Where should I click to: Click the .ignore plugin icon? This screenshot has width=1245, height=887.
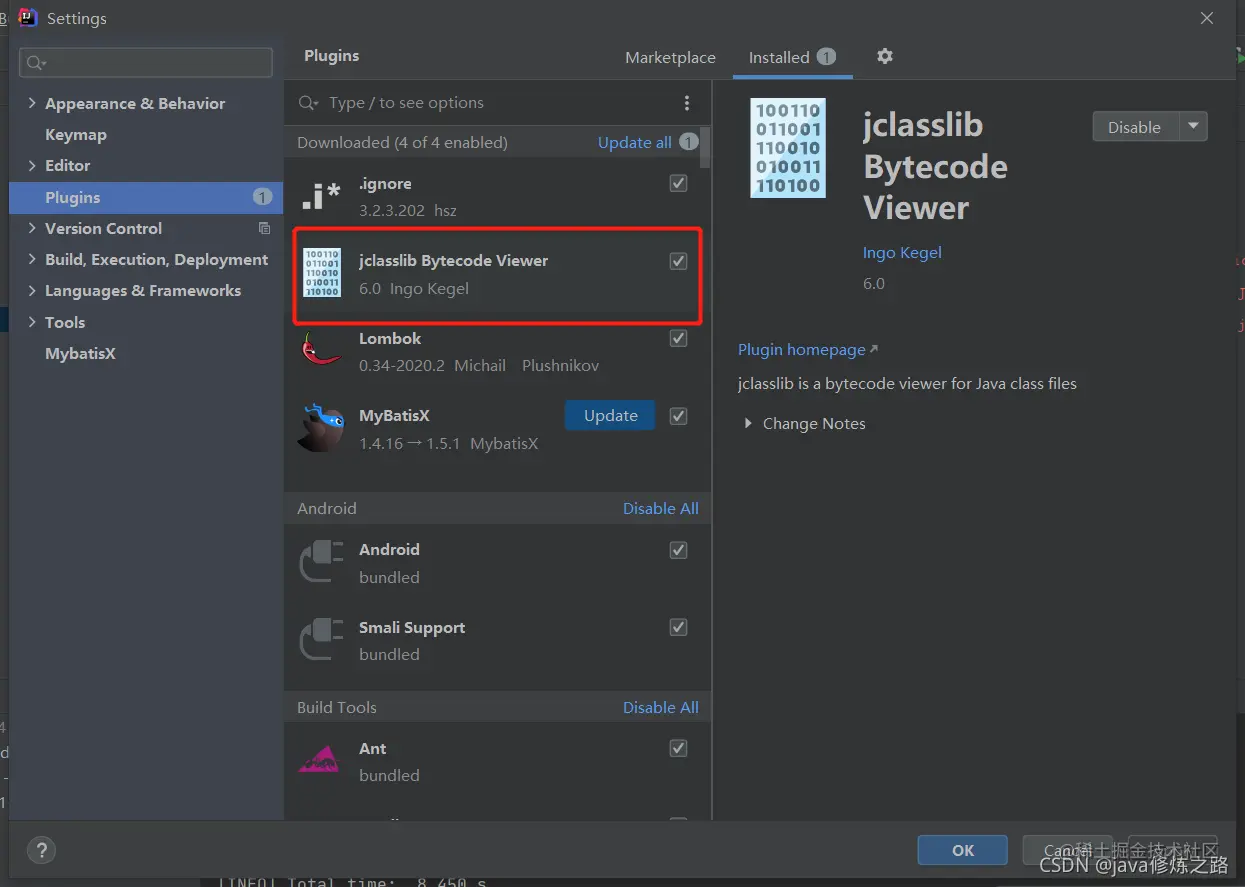tap(321, 196)
